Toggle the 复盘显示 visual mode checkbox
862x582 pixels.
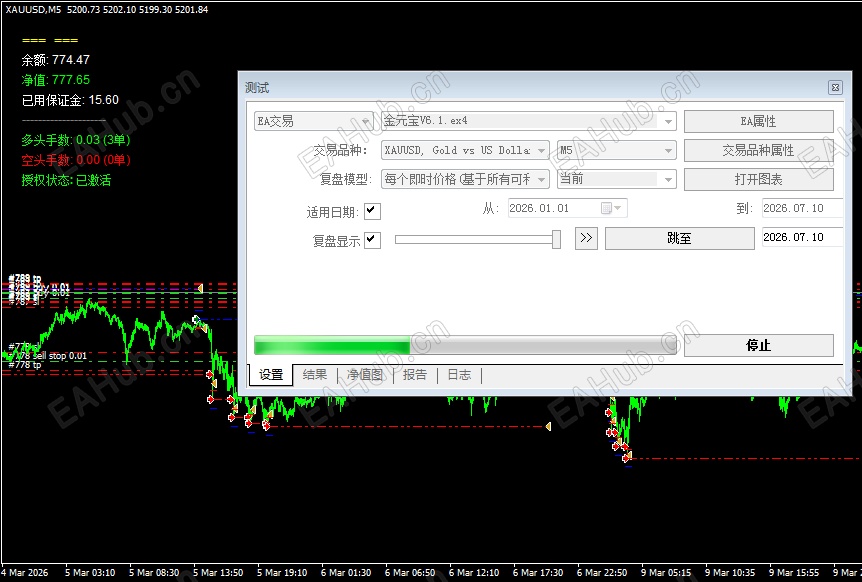[372, 240]
